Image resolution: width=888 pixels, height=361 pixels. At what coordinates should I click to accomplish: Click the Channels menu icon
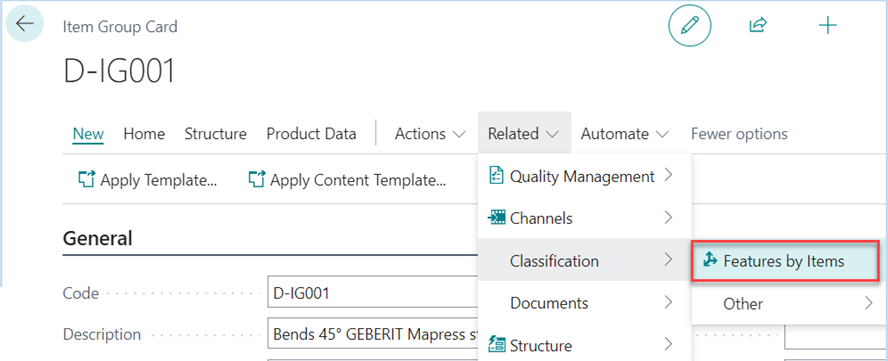pyautogui.click(x=497, y=218)
